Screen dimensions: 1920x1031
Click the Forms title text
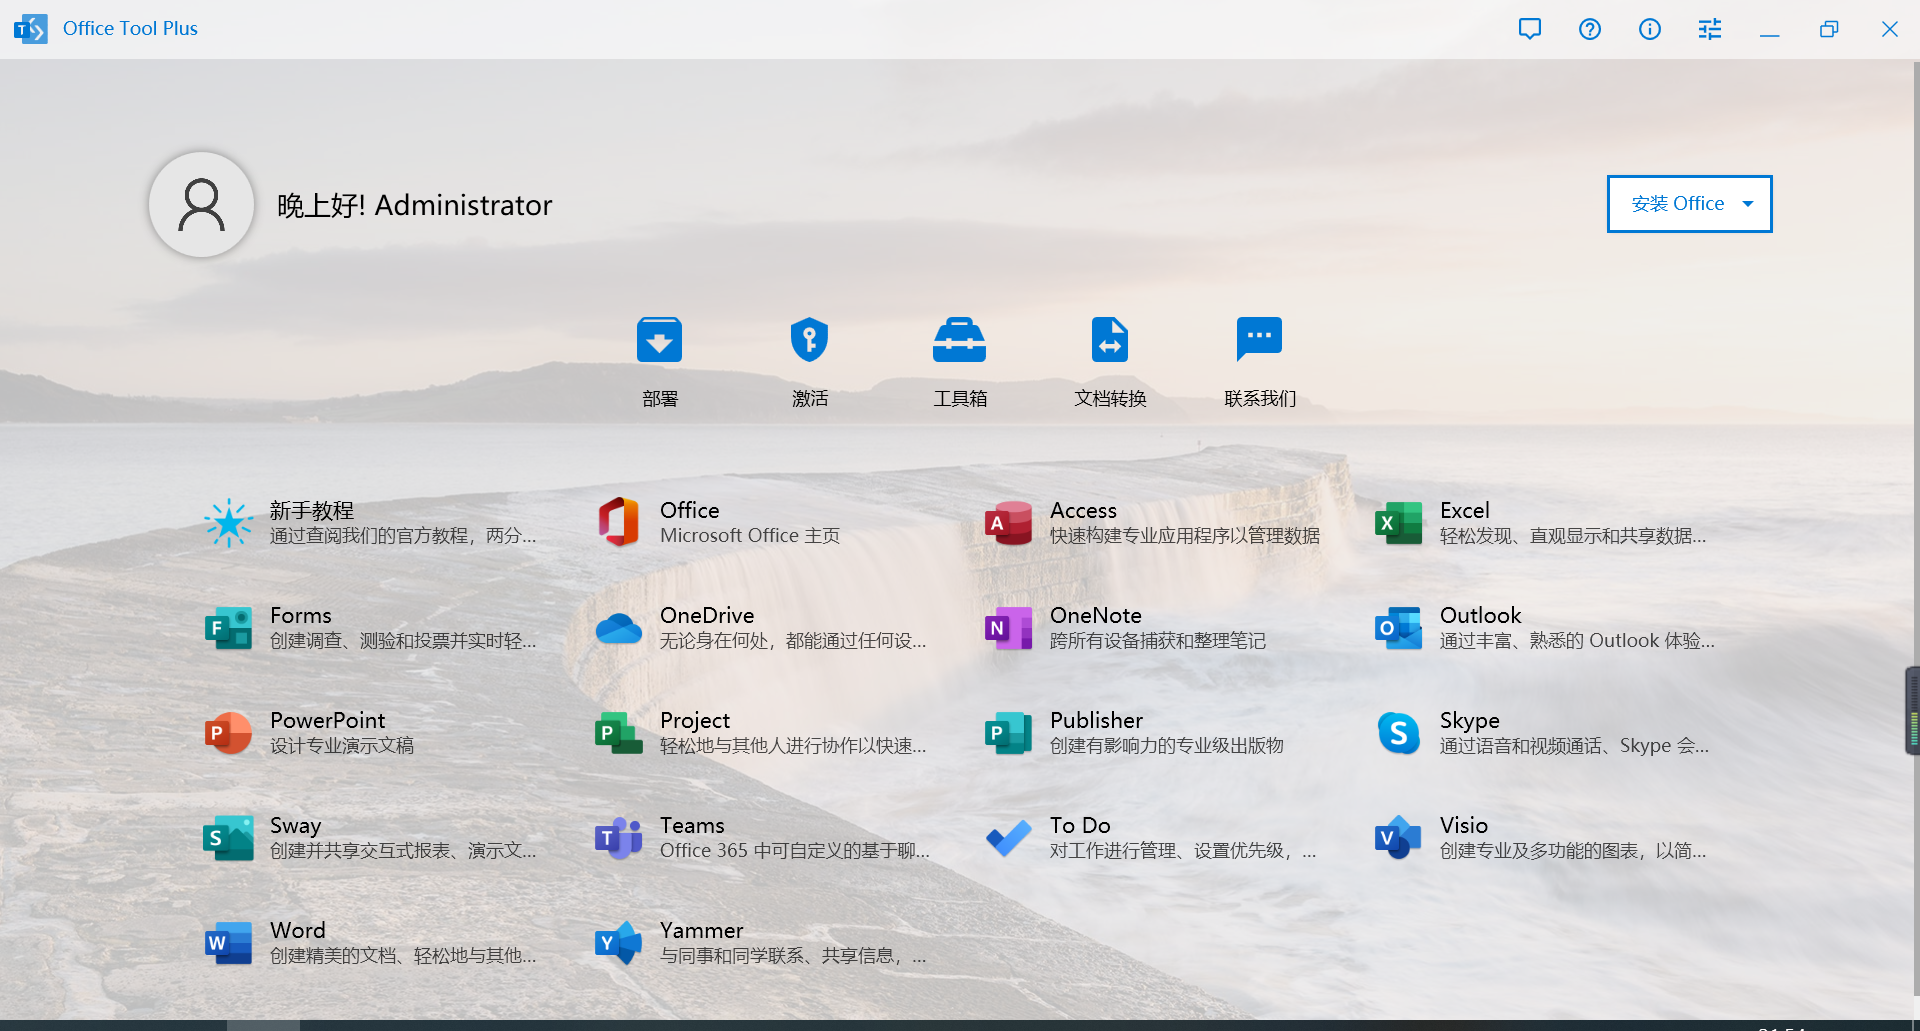[x=301, y=616]
